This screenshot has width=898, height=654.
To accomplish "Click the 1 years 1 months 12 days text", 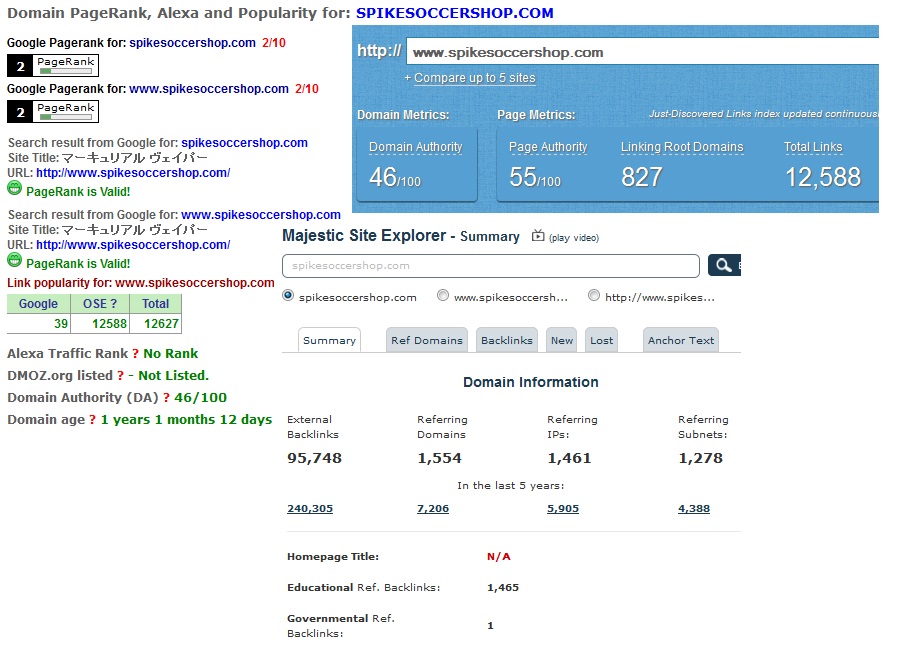I will (187, 420).
